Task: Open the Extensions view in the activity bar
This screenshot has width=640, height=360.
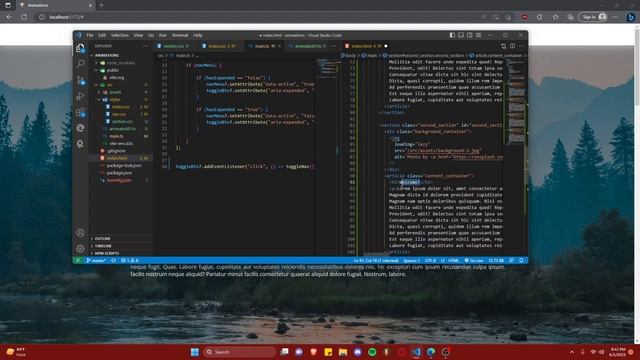Action: (x=80, y=112)
